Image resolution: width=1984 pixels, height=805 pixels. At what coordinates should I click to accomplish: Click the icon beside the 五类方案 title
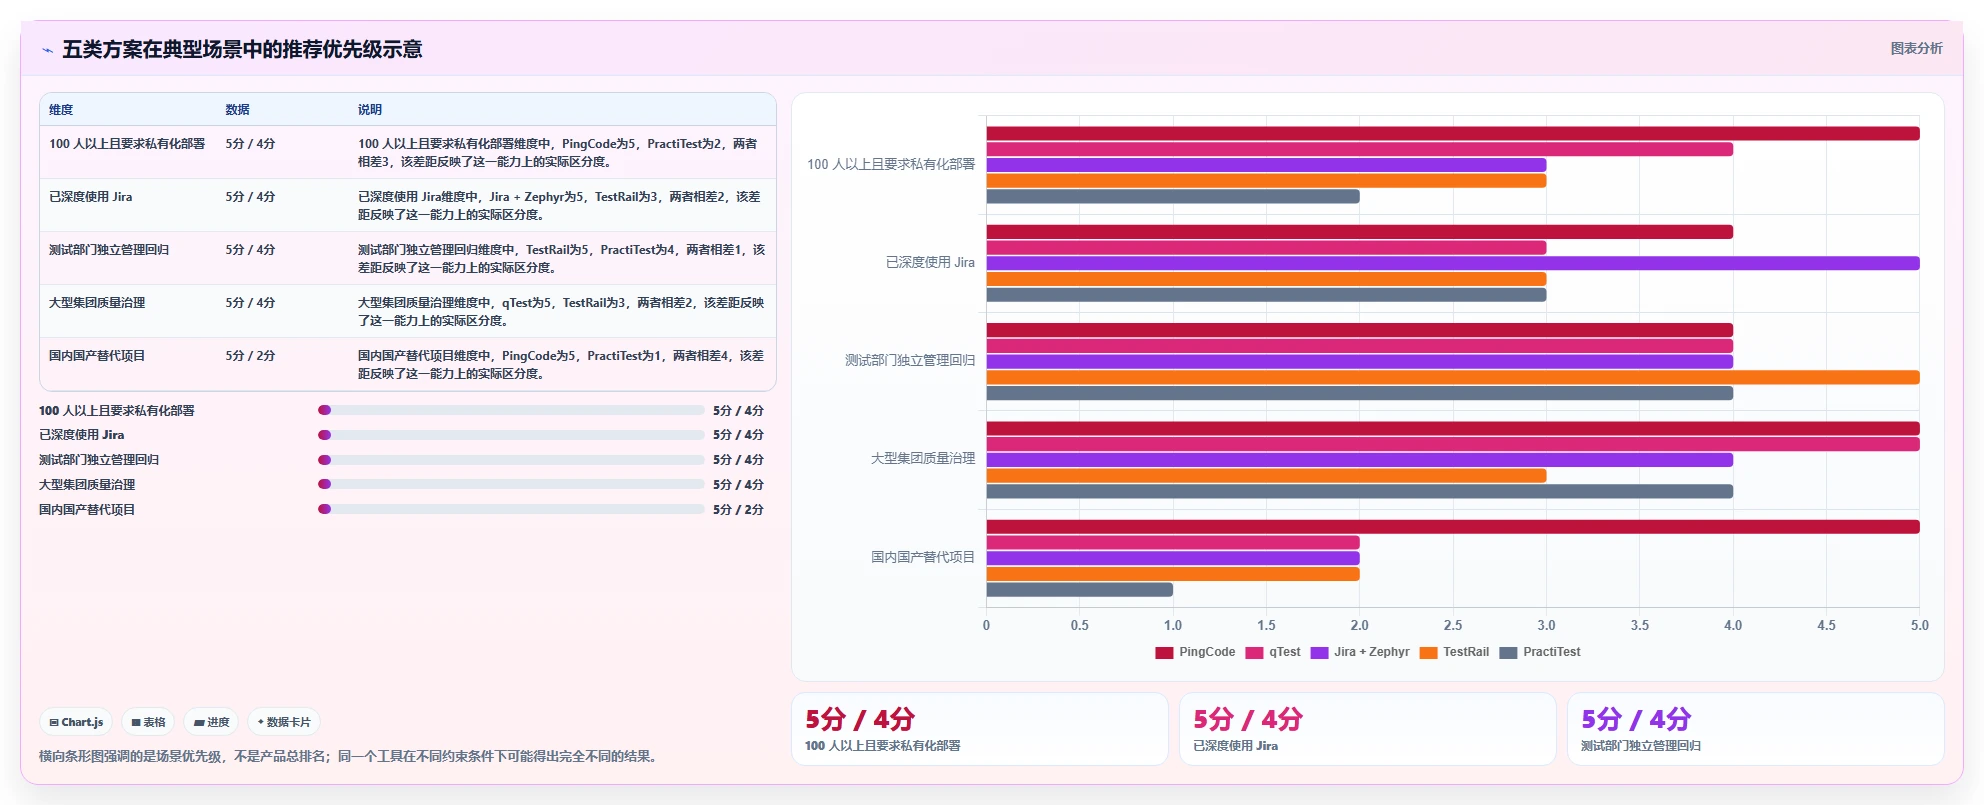[x=47, y=50]
